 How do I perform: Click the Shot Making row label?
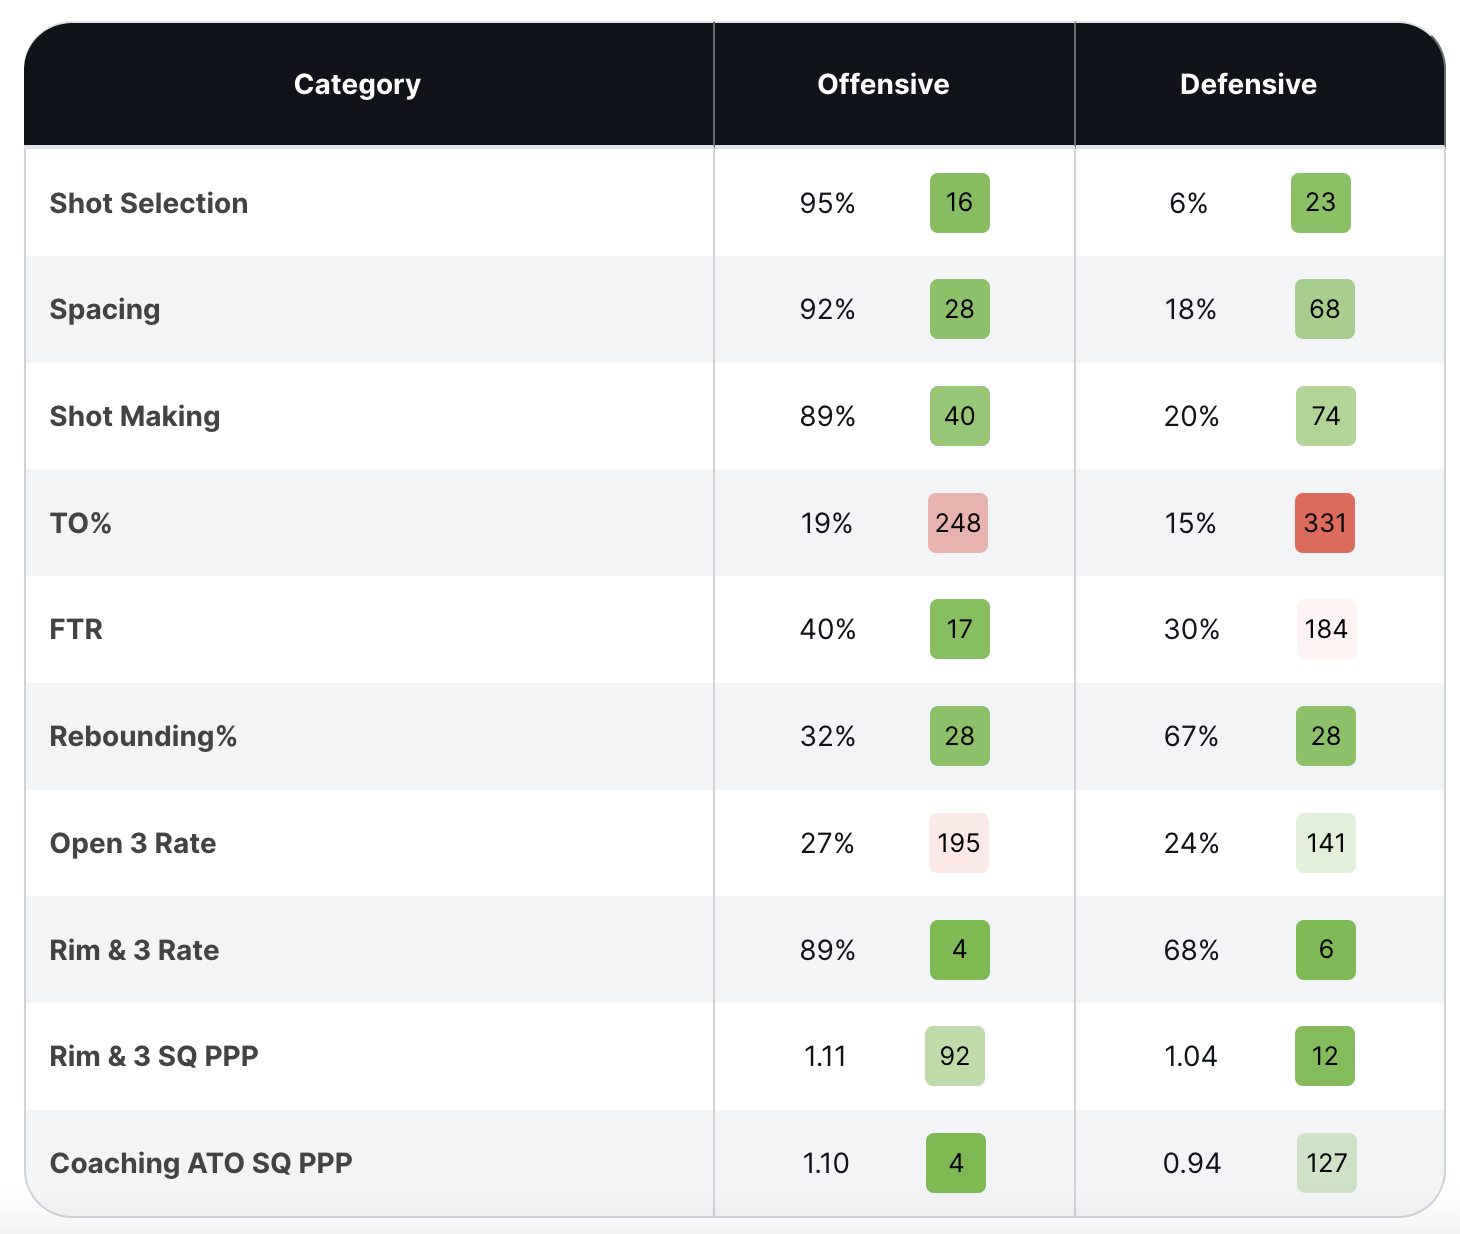coord(135,416)
